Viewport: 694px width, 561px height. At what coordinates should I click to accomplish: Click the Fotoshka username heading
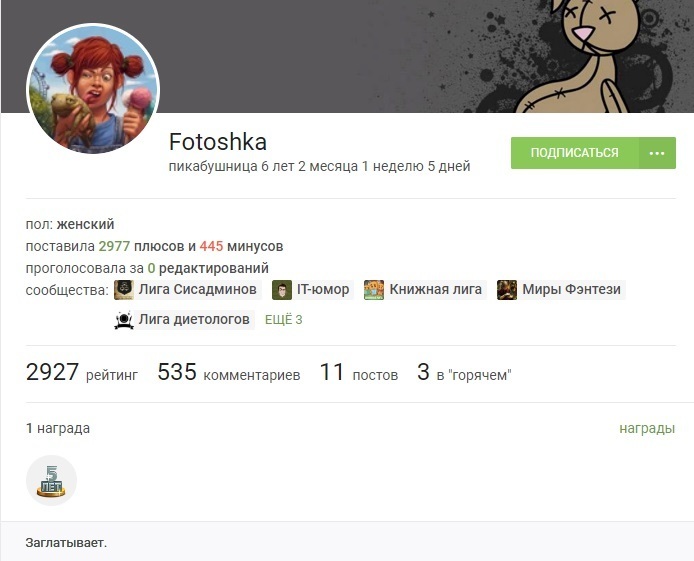tap(218, 142)
